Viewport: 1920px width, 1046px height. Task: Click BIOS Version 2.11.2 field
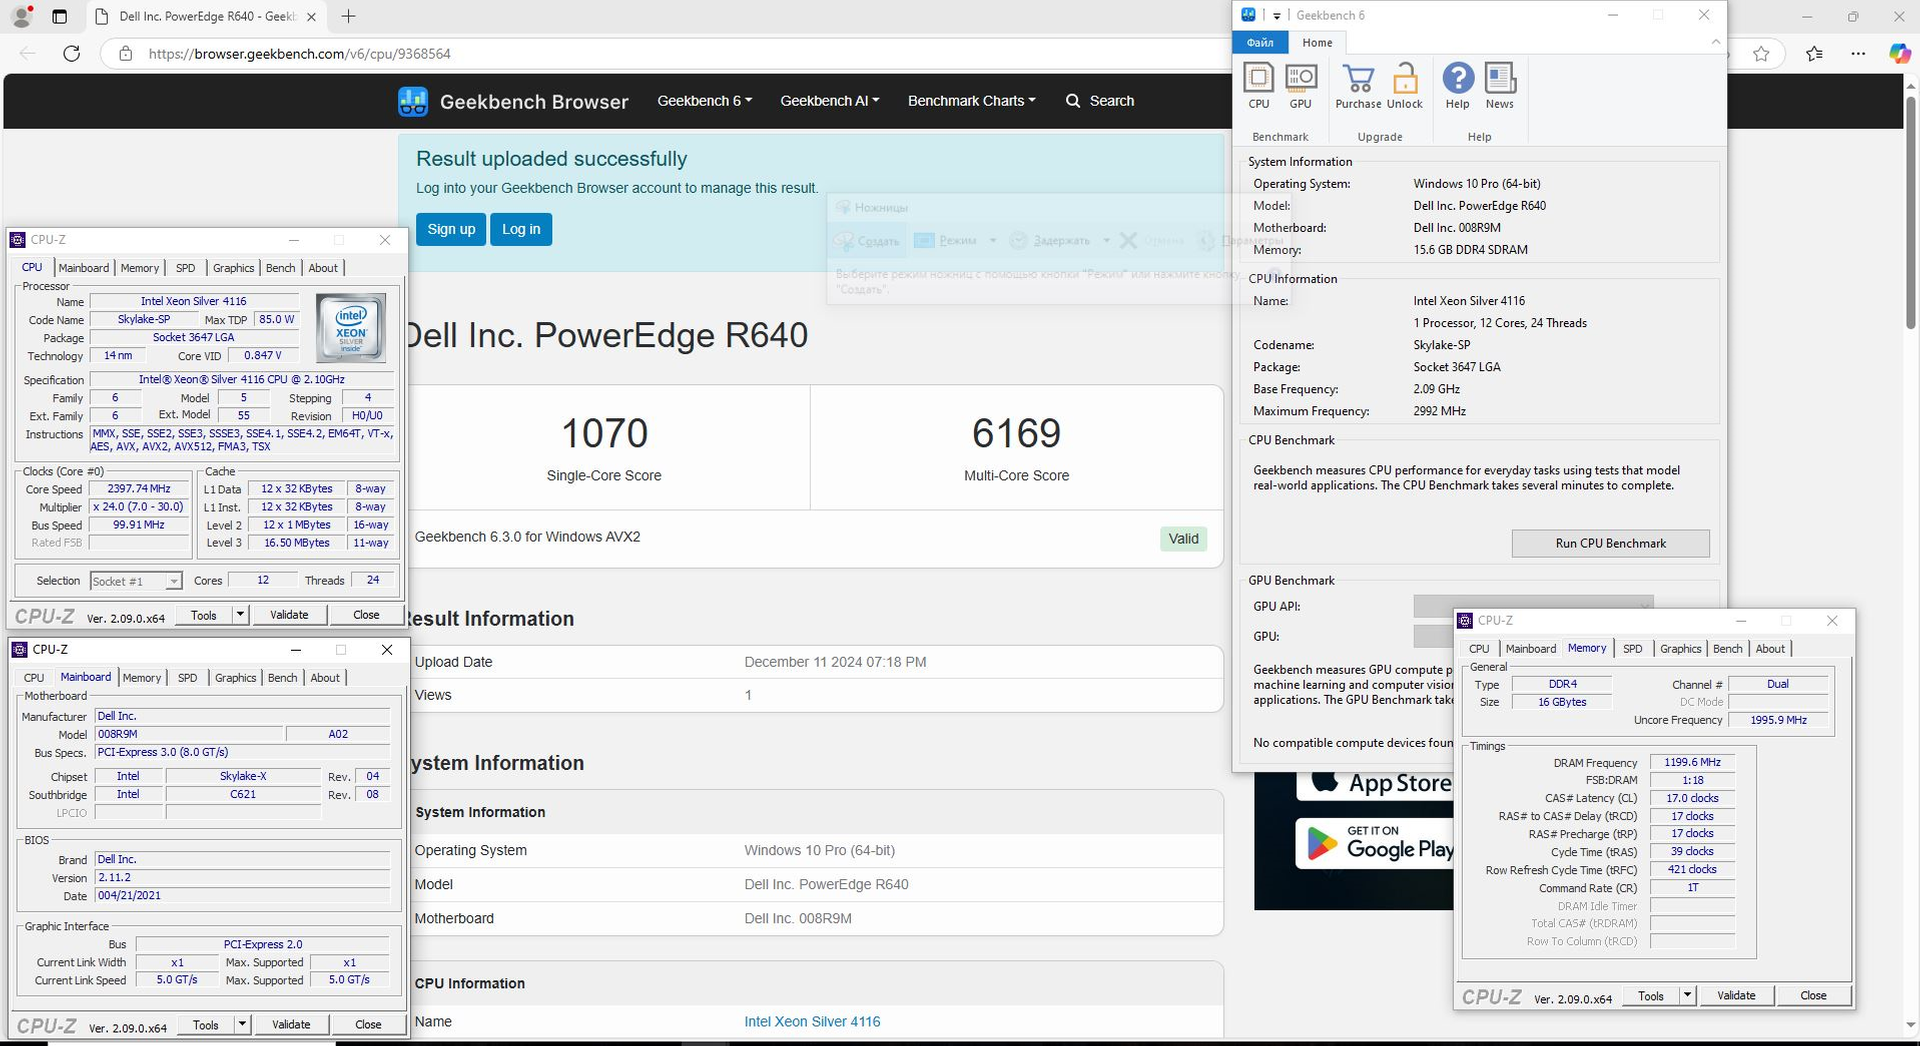243,877
